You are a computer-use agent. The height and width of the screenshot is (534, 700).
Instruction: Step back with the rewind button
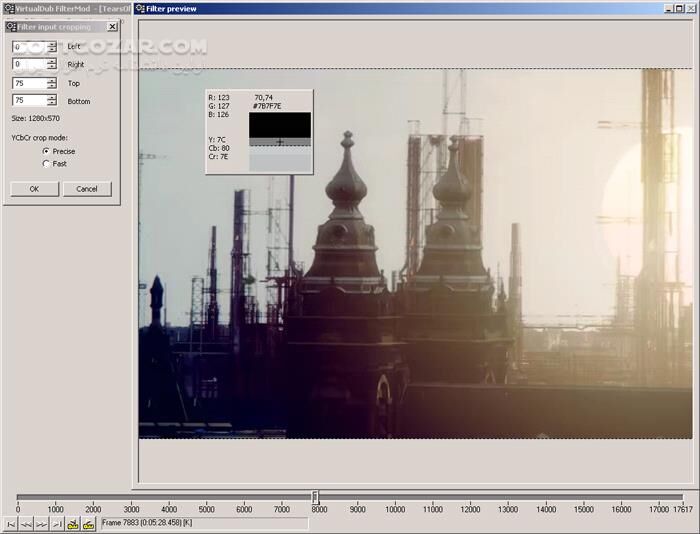pos(27,524)
